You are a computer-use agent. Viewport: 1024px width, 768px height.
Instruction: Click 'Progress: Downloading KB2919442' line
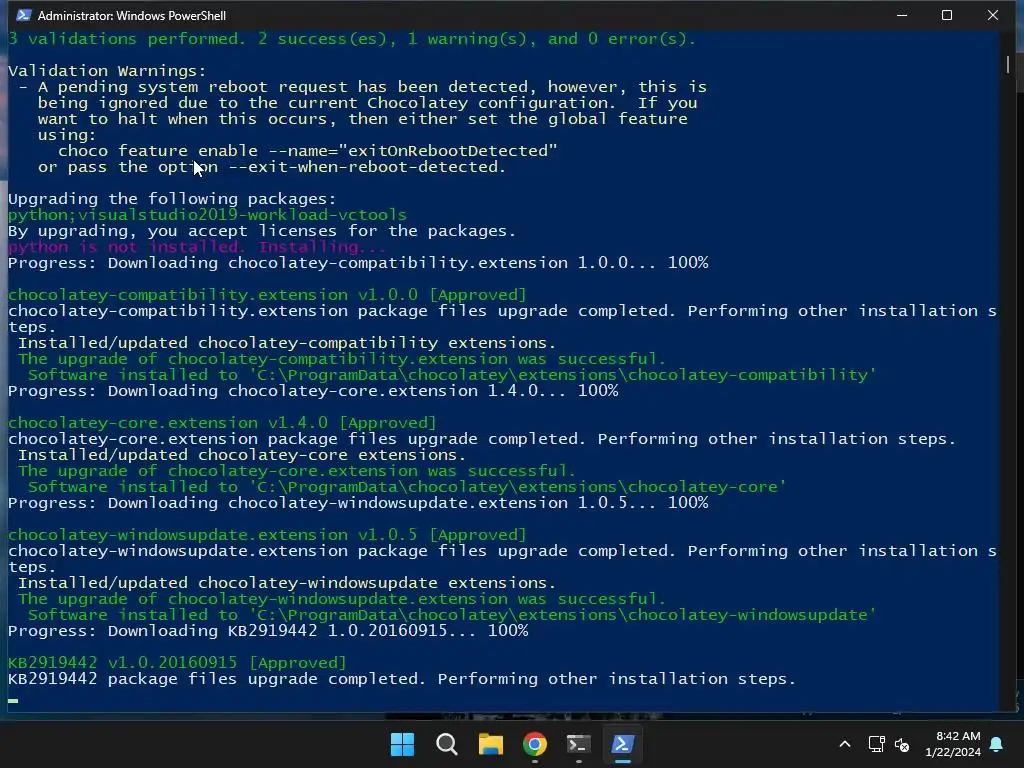click(x=268, y=631)
